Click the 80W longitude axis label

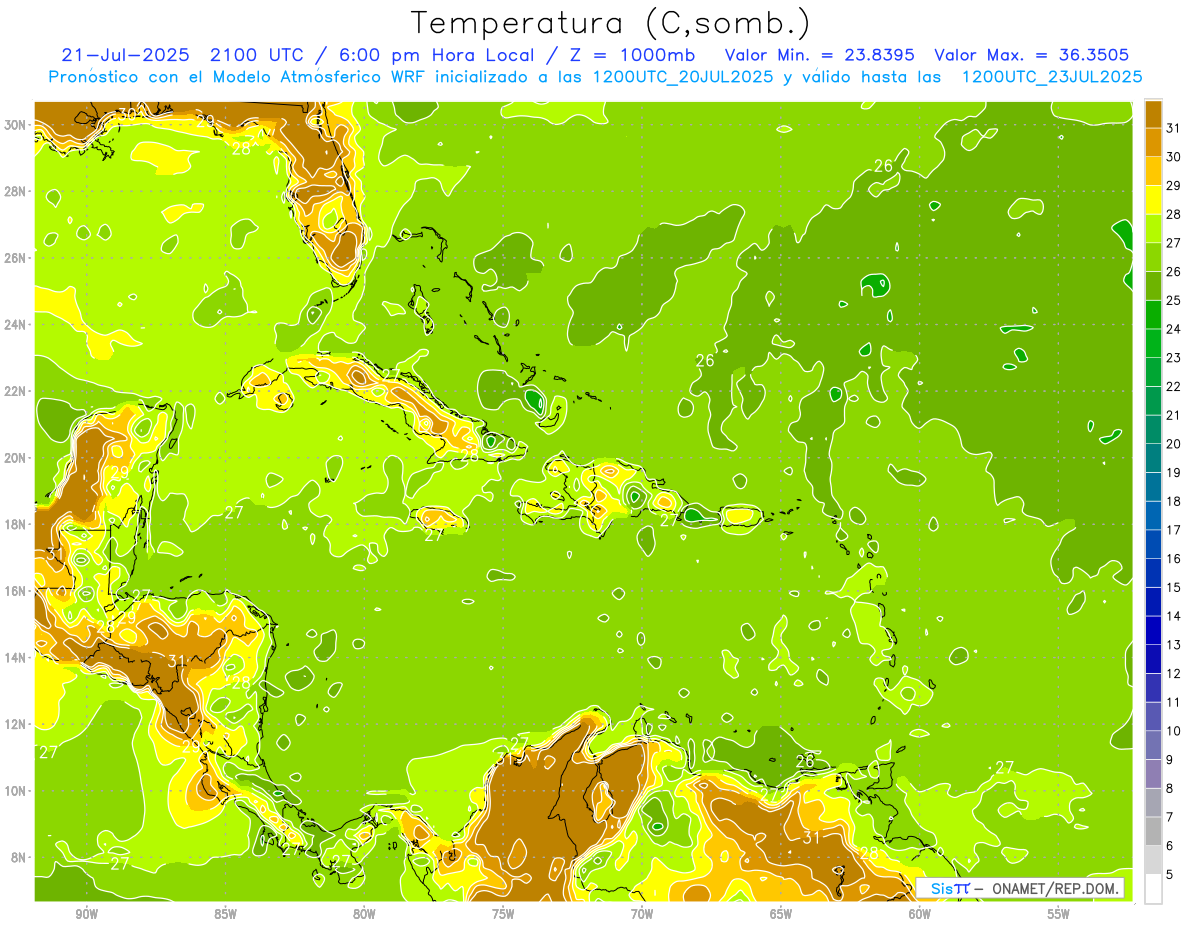(364, 914)
